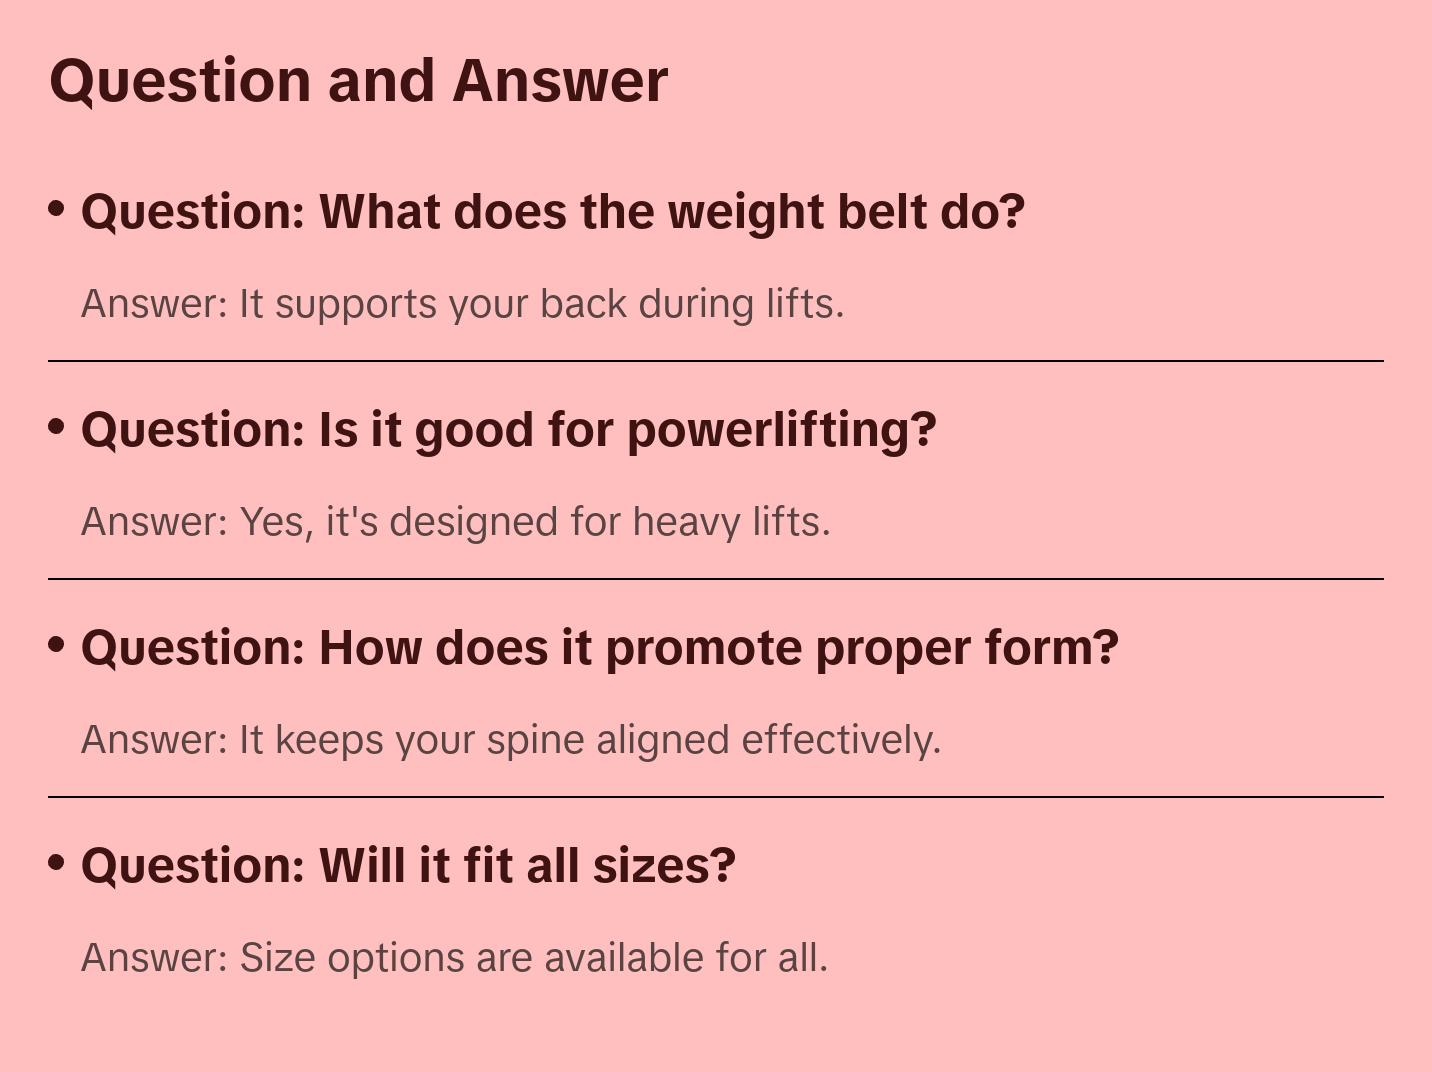Click the divider line below the spine aligned answer
Image resolution: width=1432 pixels, height=1072 pixels.
(716, 797)
